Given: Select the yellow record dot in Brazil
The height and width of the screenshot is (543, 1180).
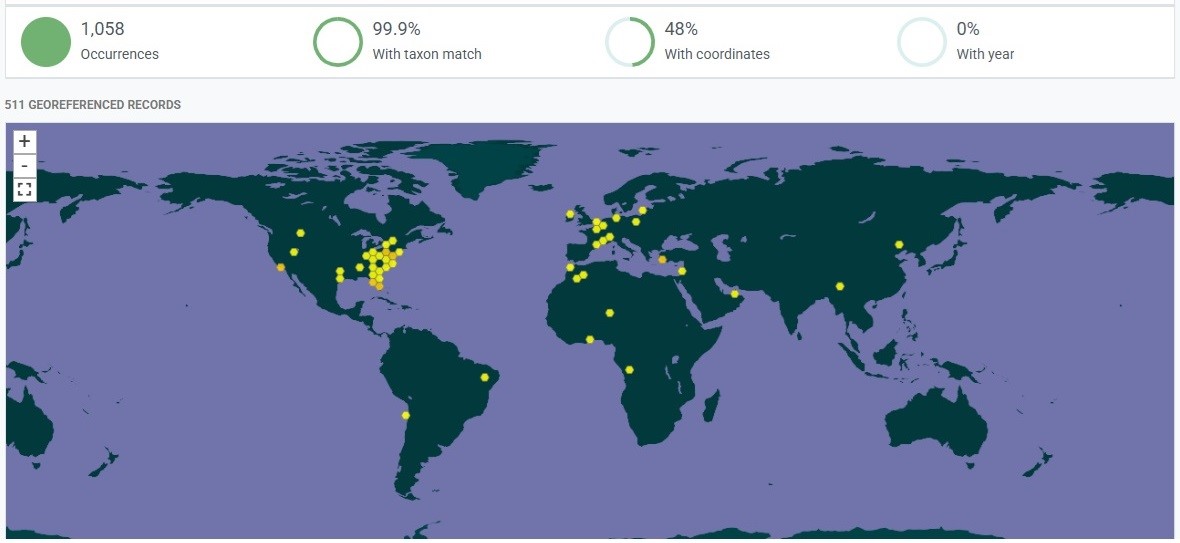Looking at the screenshot, I should tap(485, 377).
